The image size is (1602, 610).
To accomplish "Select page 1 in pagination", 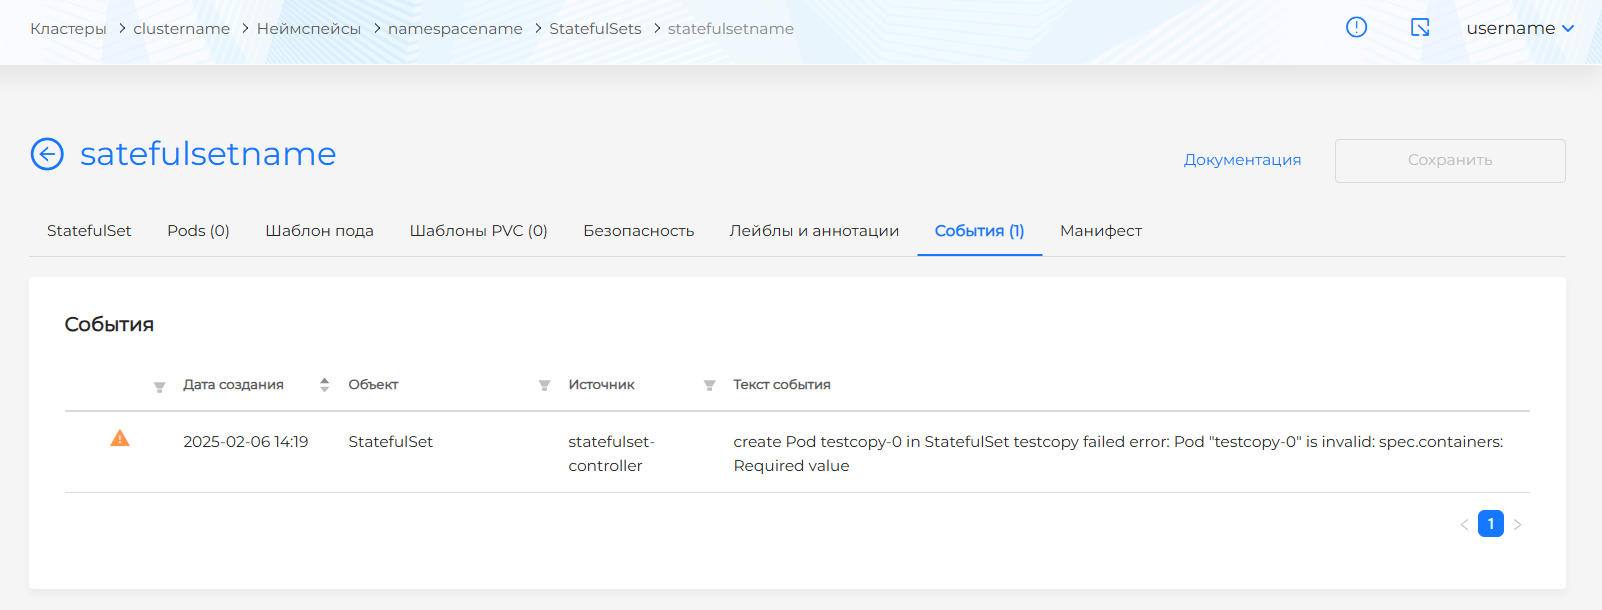I will 1490,524.
